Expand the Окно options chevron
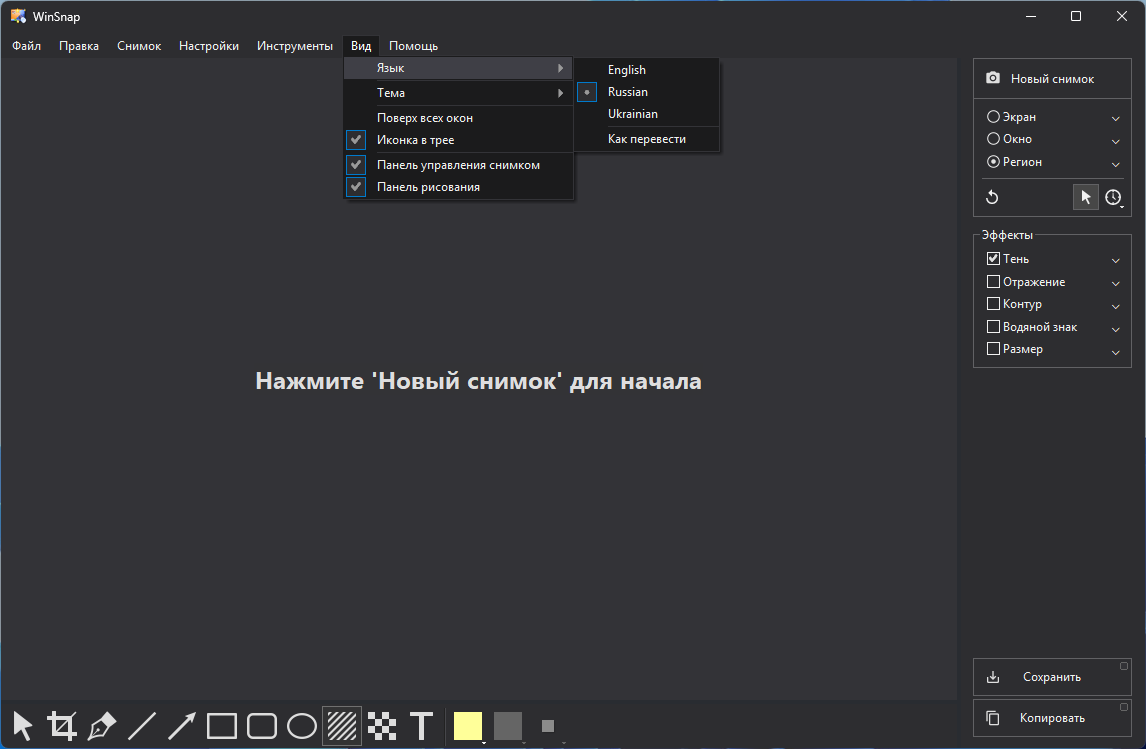1146x749 pixels. point(1115,141)
